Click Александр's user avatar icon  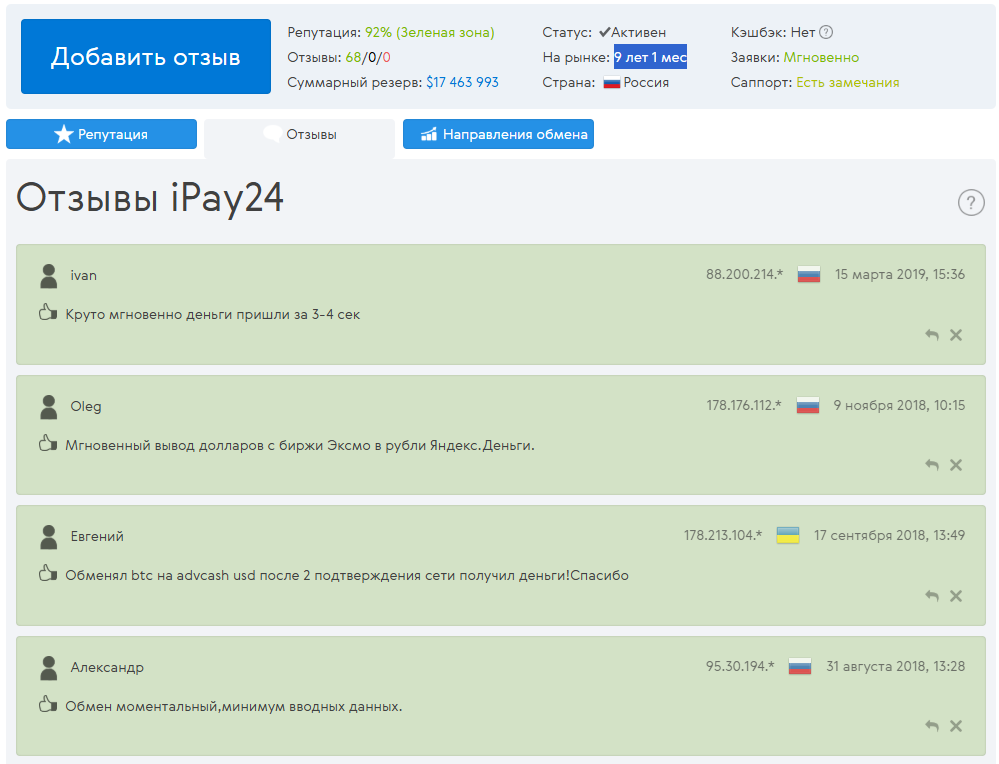click(x=48, y=668)
